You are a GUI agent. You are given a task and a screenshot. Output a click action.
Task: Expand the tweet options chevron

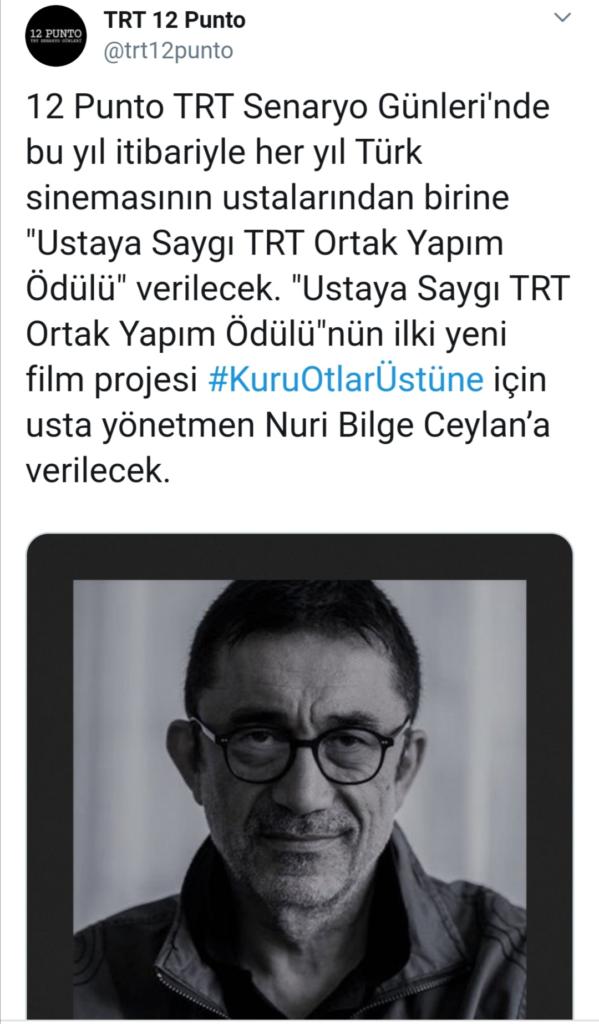[x=562, y=18]
